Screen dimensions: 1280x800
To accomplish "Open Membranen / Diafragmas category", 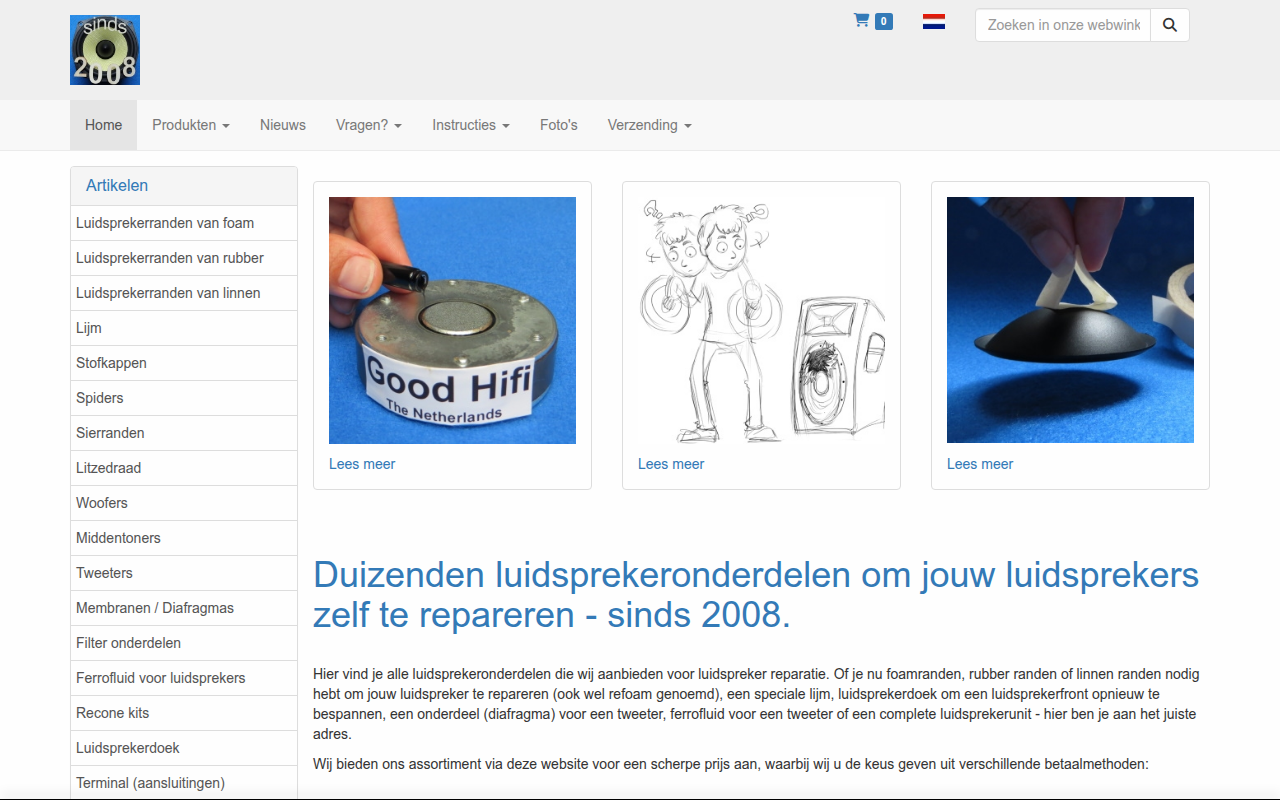I will click(x=184, y=608).
